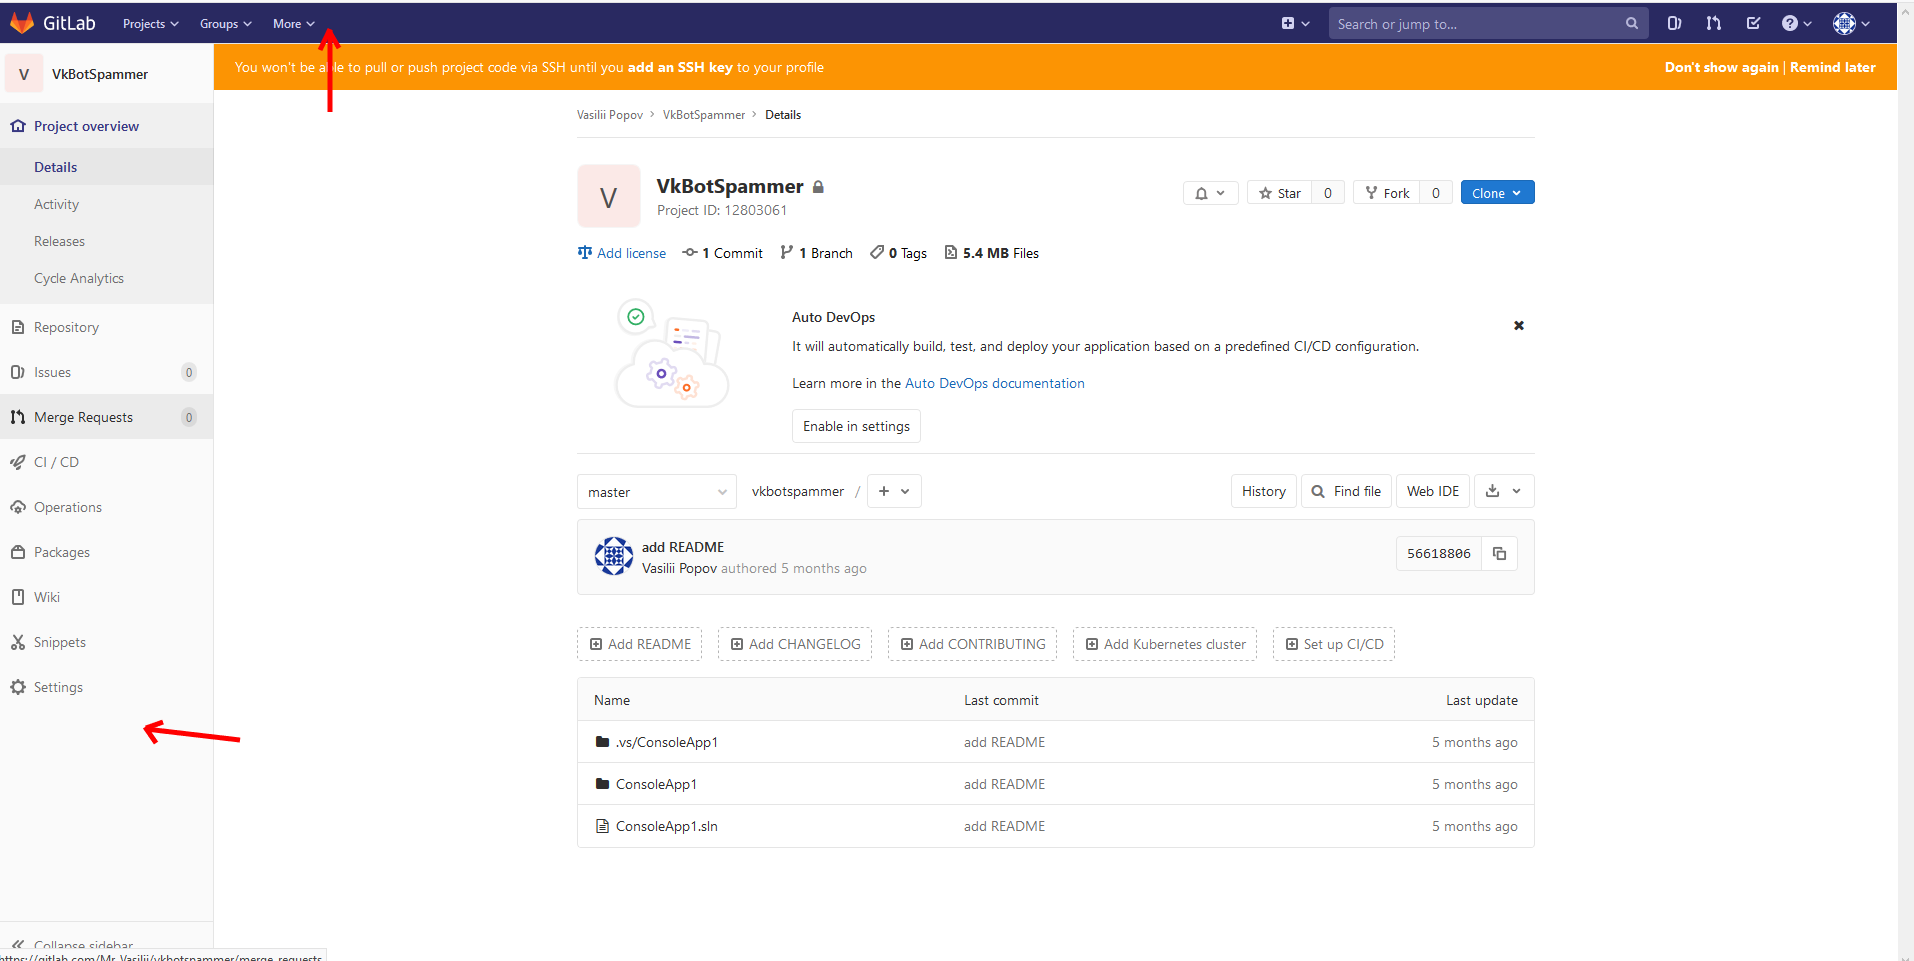The width and height of the screenshot is (1914, 961).
Task: Open the user avatar menu
Action: (1851, 24)
